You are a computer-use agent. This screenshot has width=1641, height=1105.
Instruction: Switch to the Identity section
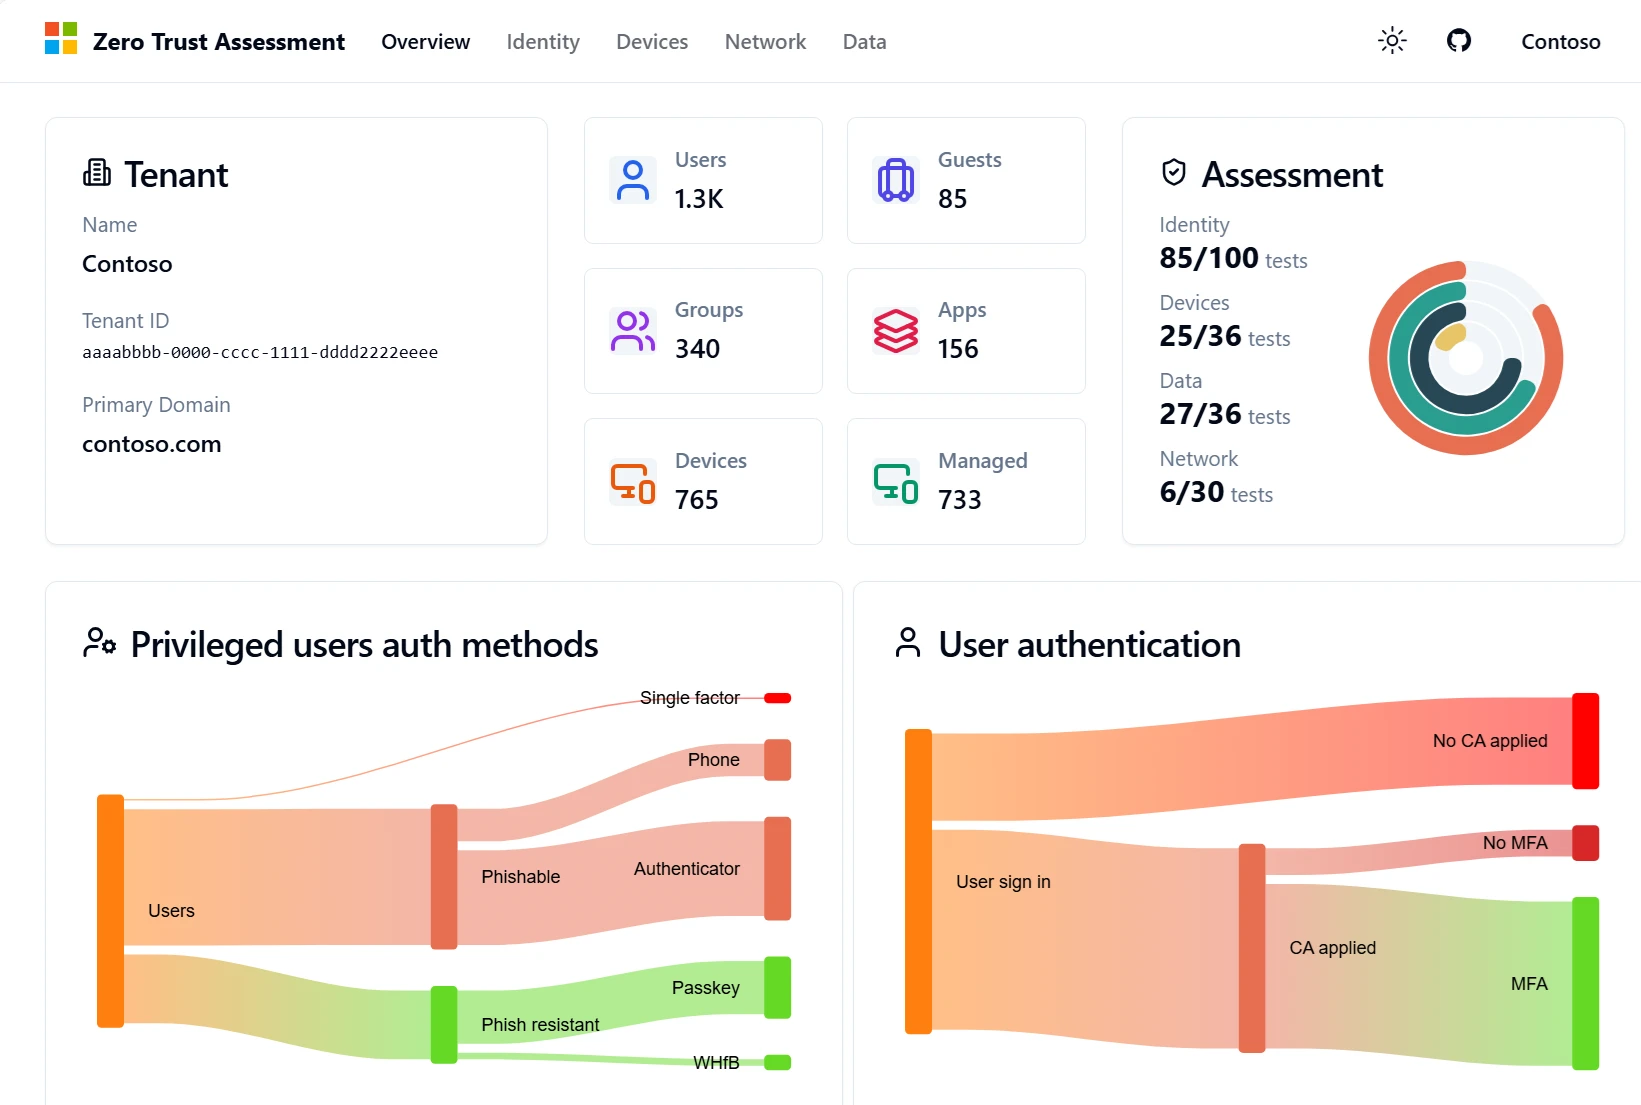(542, 41)
